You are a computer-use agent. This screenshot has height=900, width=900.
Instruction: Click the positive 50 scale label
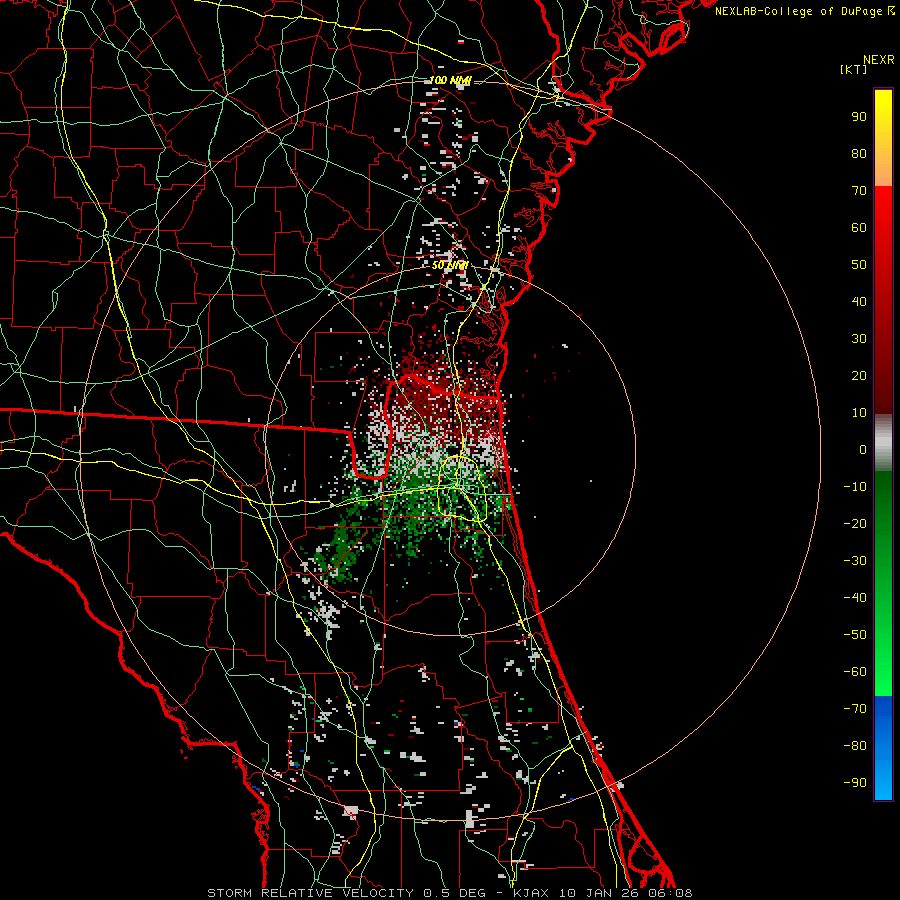coord(859,265)
